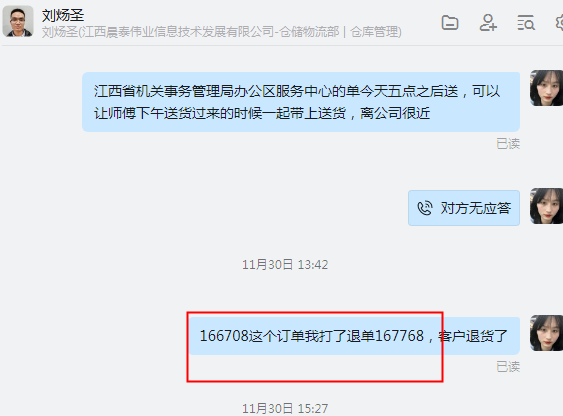Click the contact name 刘炀圣 in header
Screen dimensions: 563x416
[x=63, y=15]
